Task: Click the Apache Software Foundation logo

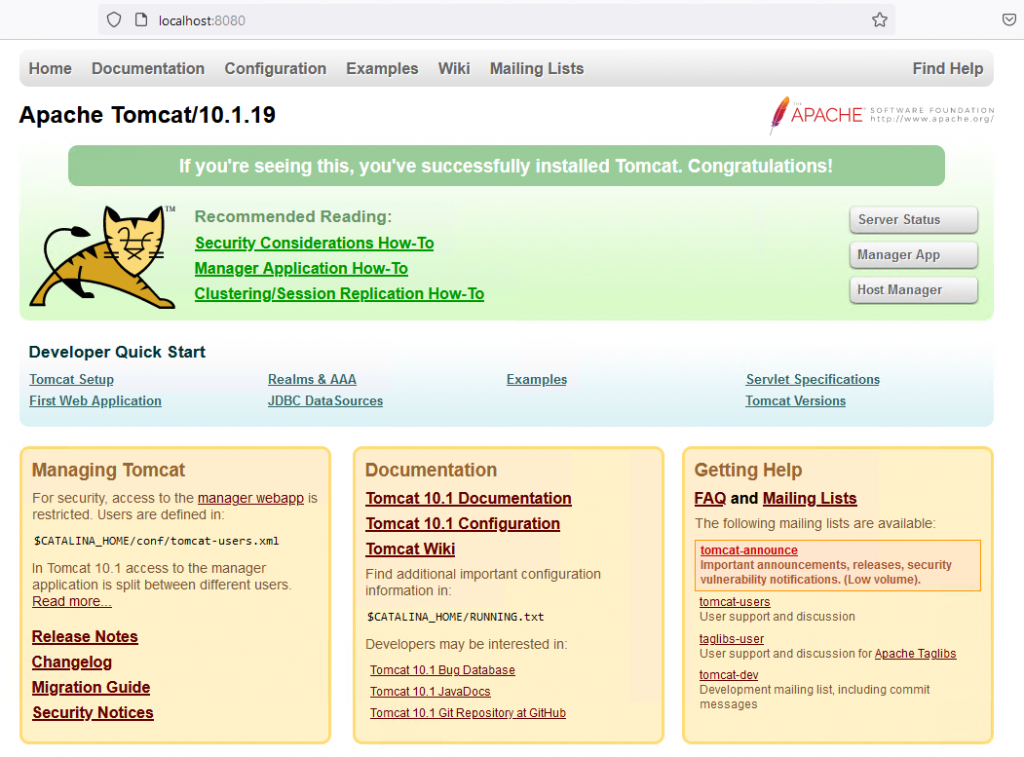Action: point(882,115)
